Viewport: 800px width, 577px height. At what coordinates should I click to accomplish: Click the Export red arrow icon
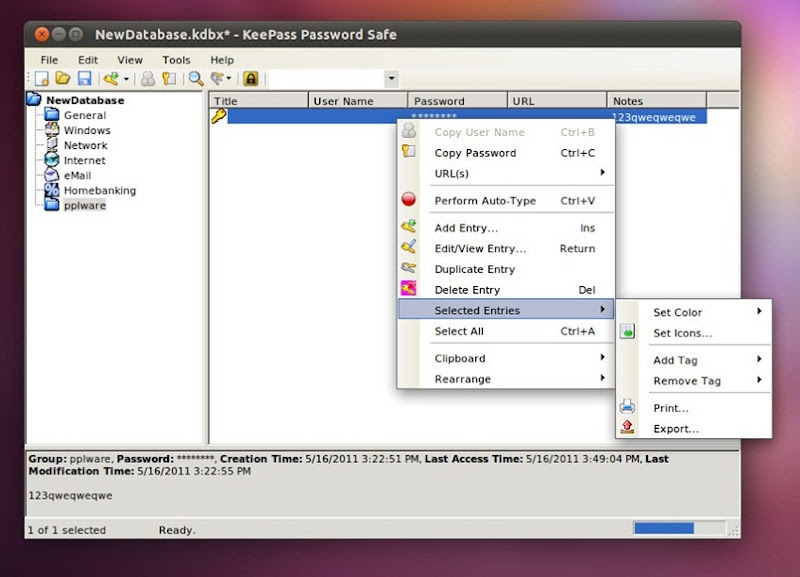click(x=628, y=427)
